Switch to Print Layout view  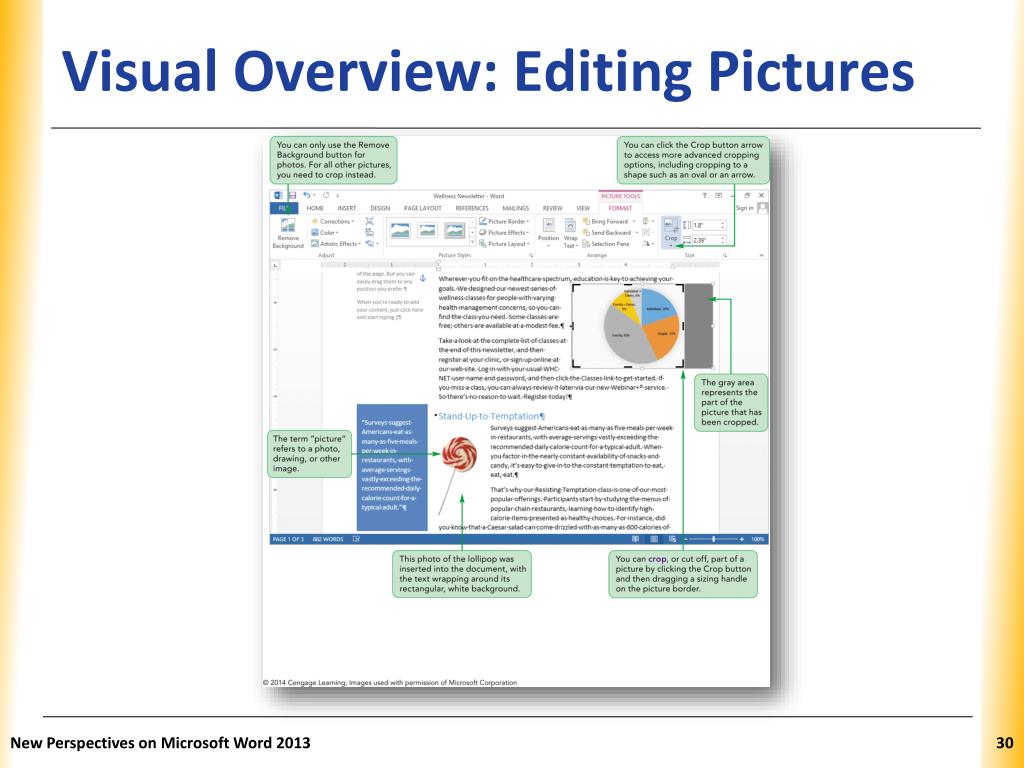click(654, 539)
